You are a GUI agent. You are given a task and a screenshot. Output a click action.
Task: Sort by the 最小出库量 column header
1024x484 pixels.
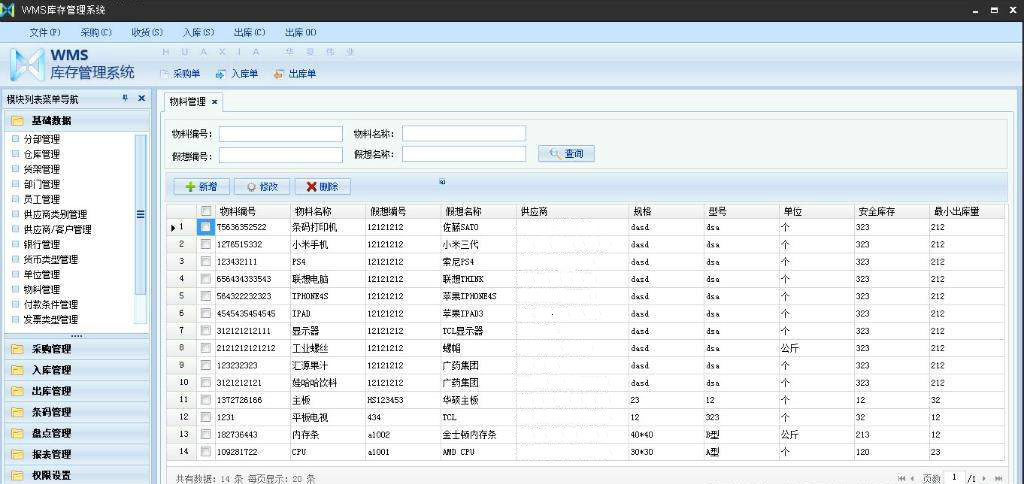coord(967,212)
